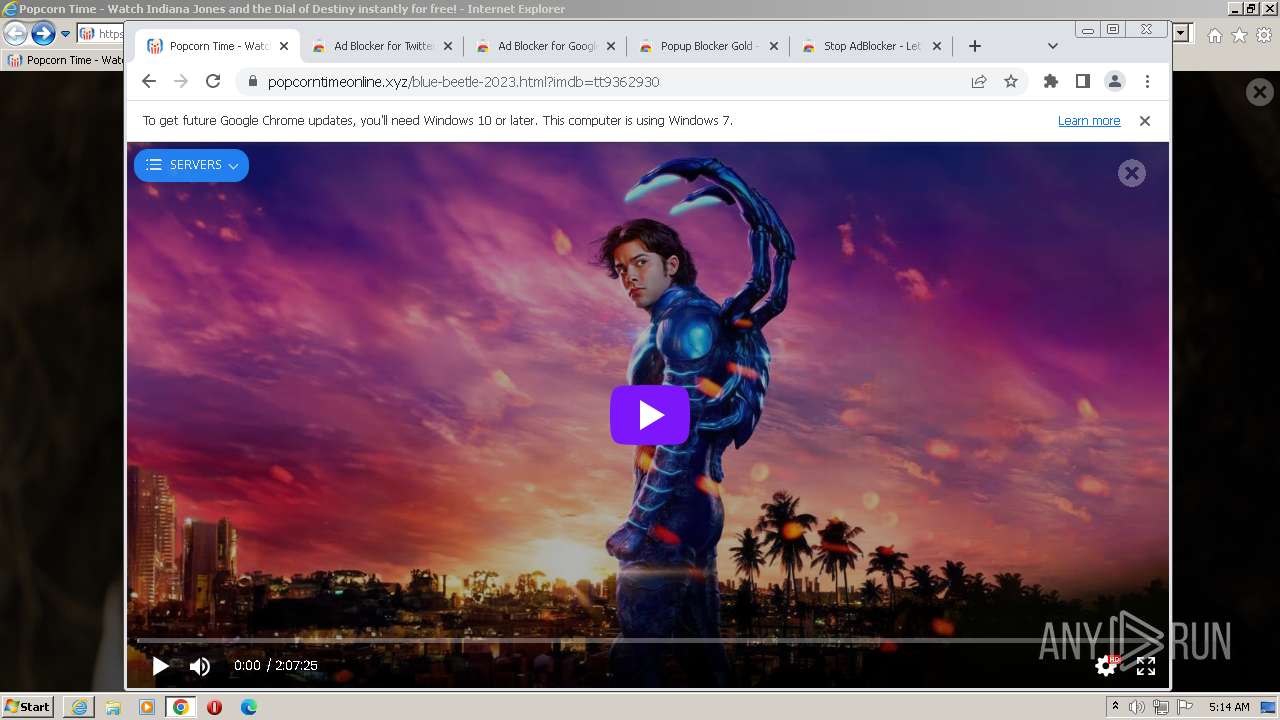Launch Internet Explorer from taskbar

(79, 707)
